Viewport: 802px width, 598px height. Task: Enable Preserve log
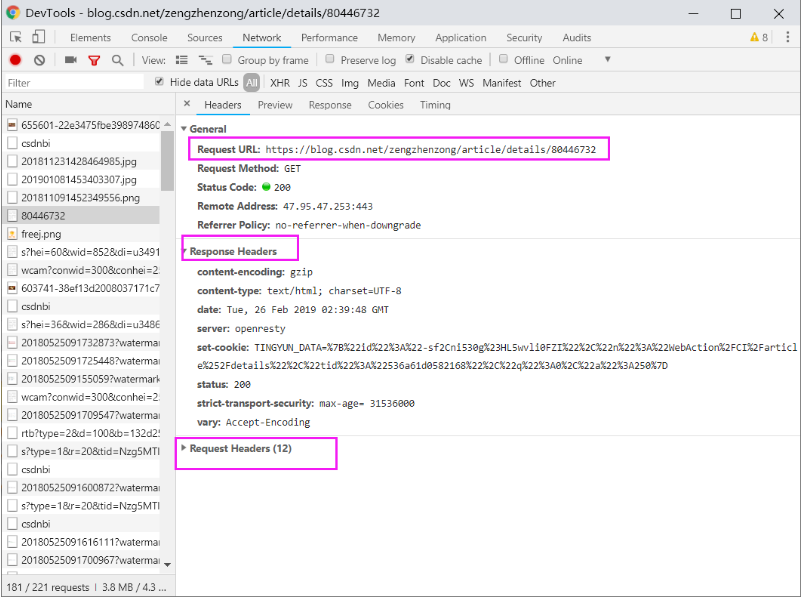pos(330,60)
